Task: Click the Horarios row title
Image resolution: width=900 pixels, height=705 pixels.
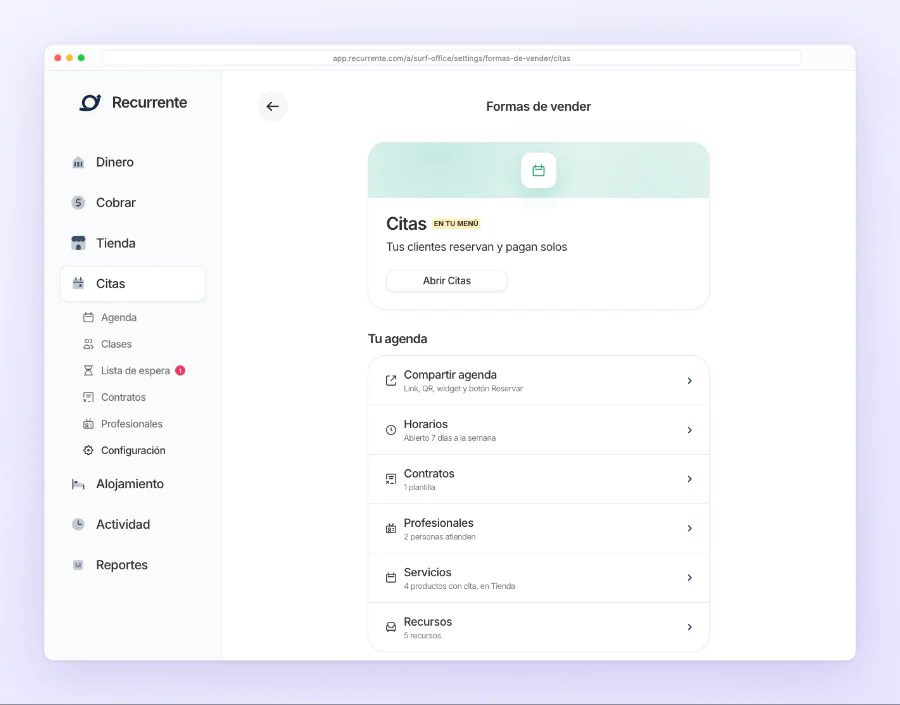Action: pyautogui.click(x=425, y=424)
